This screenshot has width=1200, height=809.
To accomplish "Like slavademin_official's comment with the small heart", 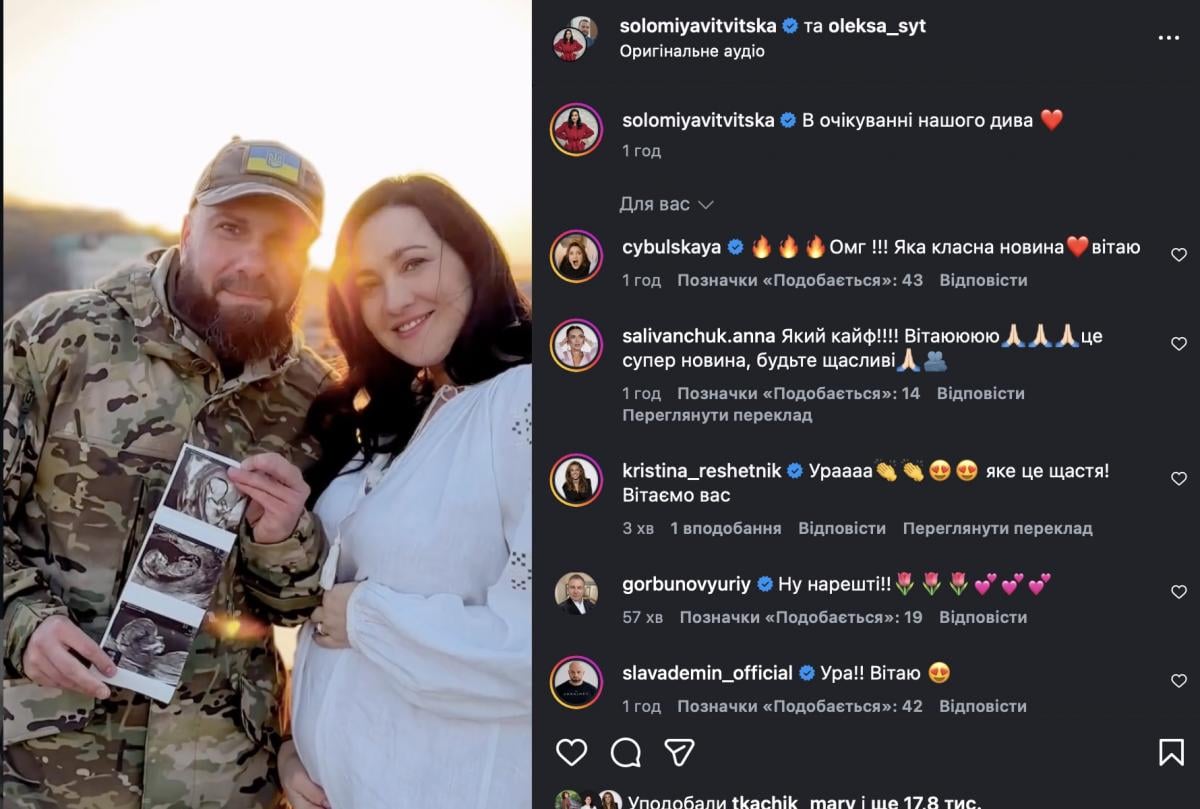I will coord(1179,681).
